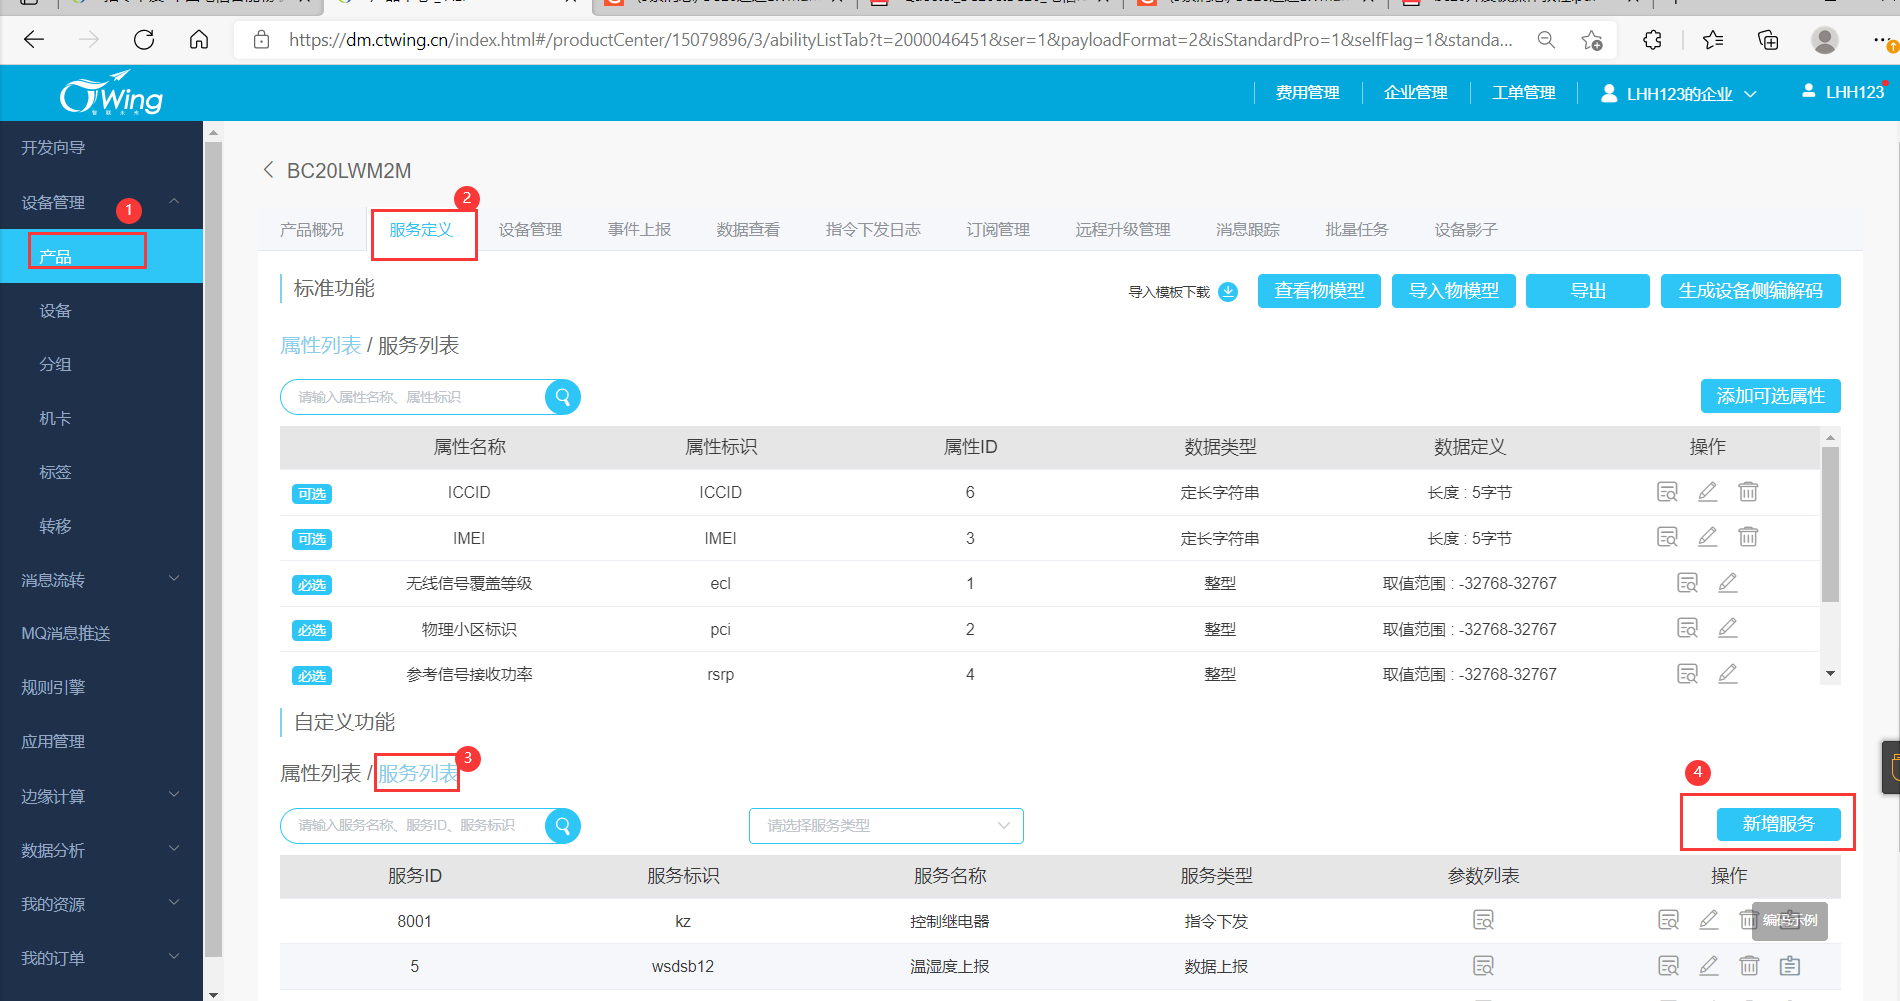Image resolution: width=1900 pixels, height=1001 pixels.
Task: Go back with the browser back arrow
Action: tap(34, 40)
